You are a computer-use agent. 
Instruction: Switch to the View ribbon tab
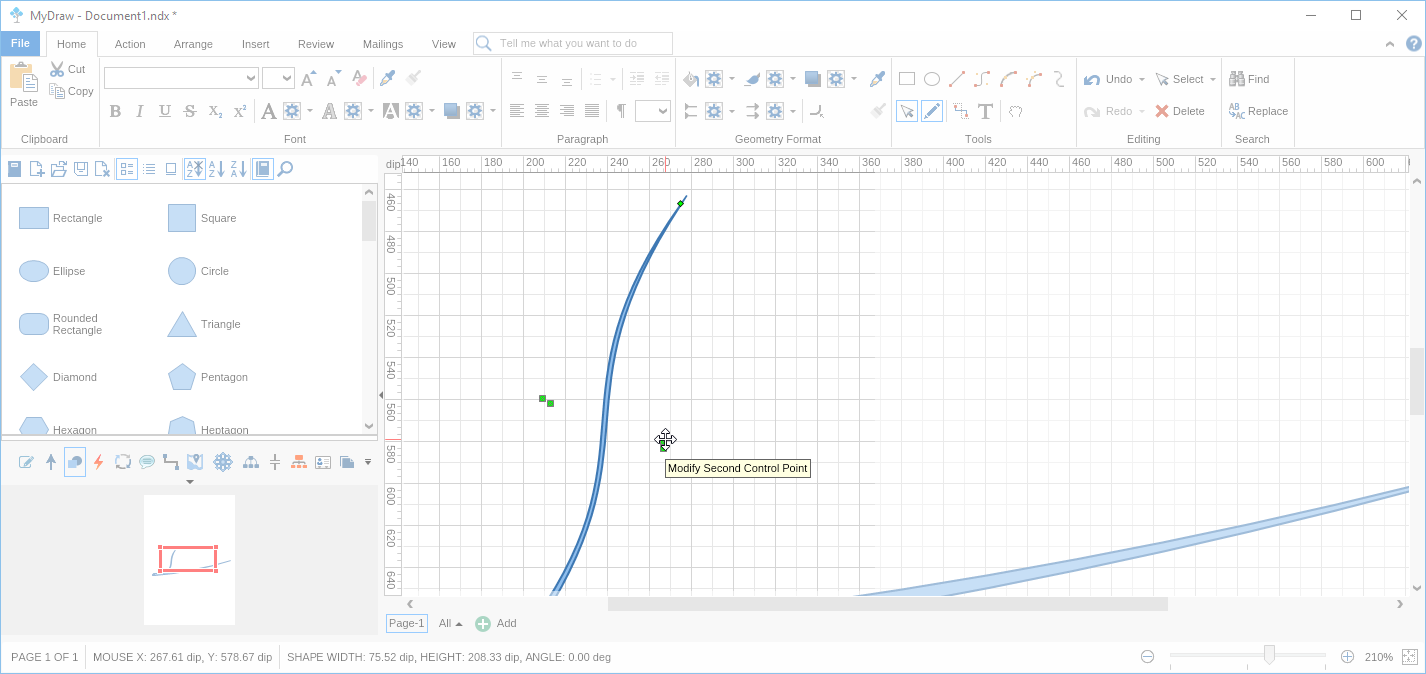(x=444, y=44)
